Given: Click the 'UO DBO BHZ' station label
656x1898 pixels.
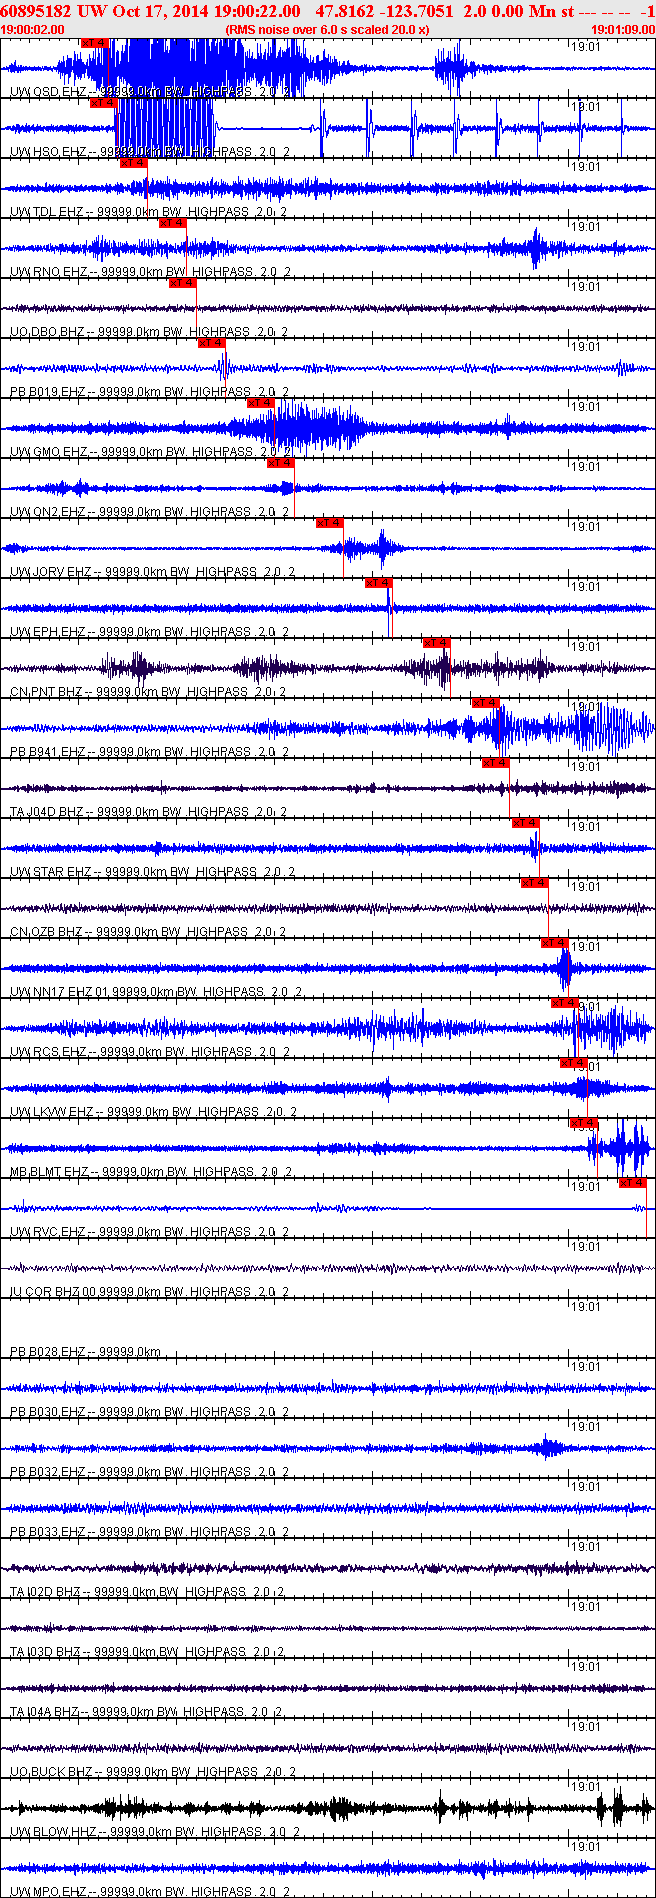Looking at the screenshot, I should pyautogui.click(x=47, y=332).
